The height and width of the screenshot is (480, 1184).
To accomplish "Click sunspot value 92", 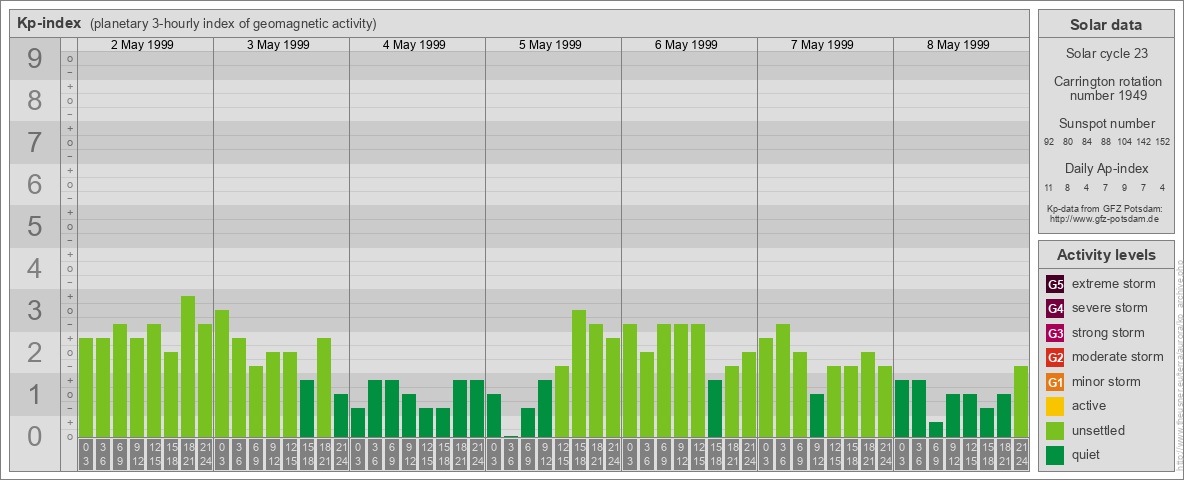I will pyautogui.click(x=1049, y=142).
